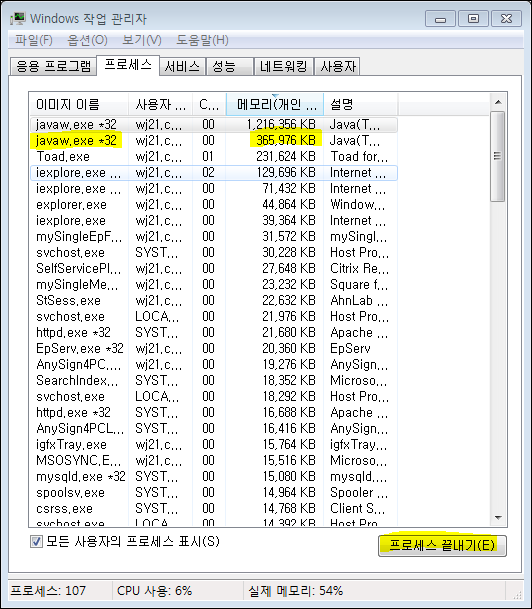532x609 pixels.
Task: Open the 옵션(O) menu
Action: tap(87, 40)
